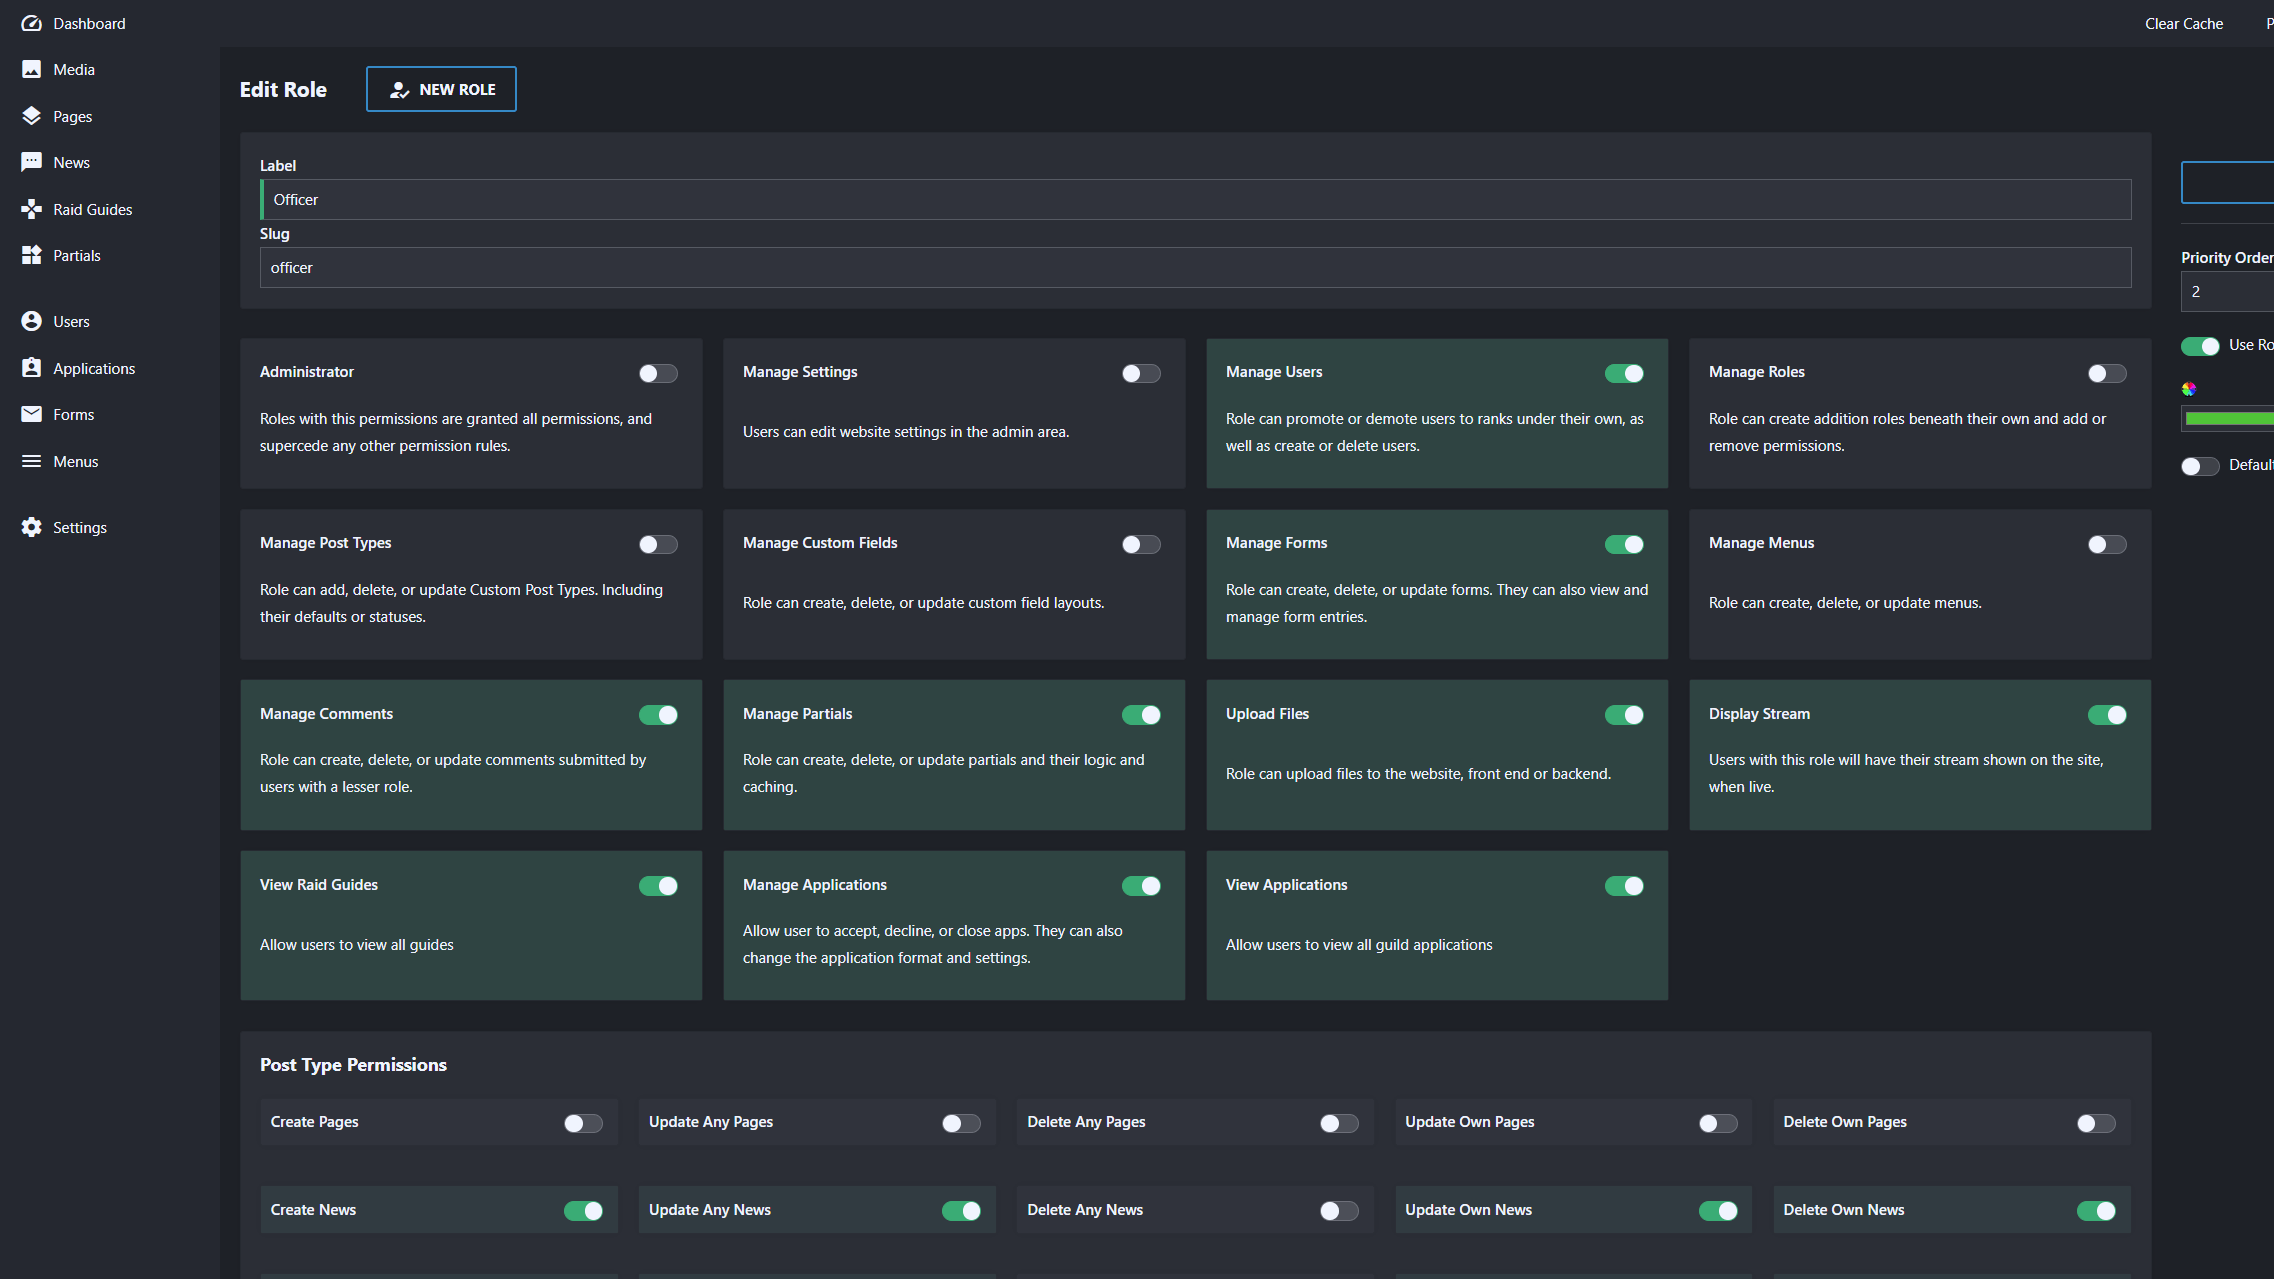Disable Manage Applications permission
The height and width of the screenshot is (1279, 2274).
tap(1141, 886)
